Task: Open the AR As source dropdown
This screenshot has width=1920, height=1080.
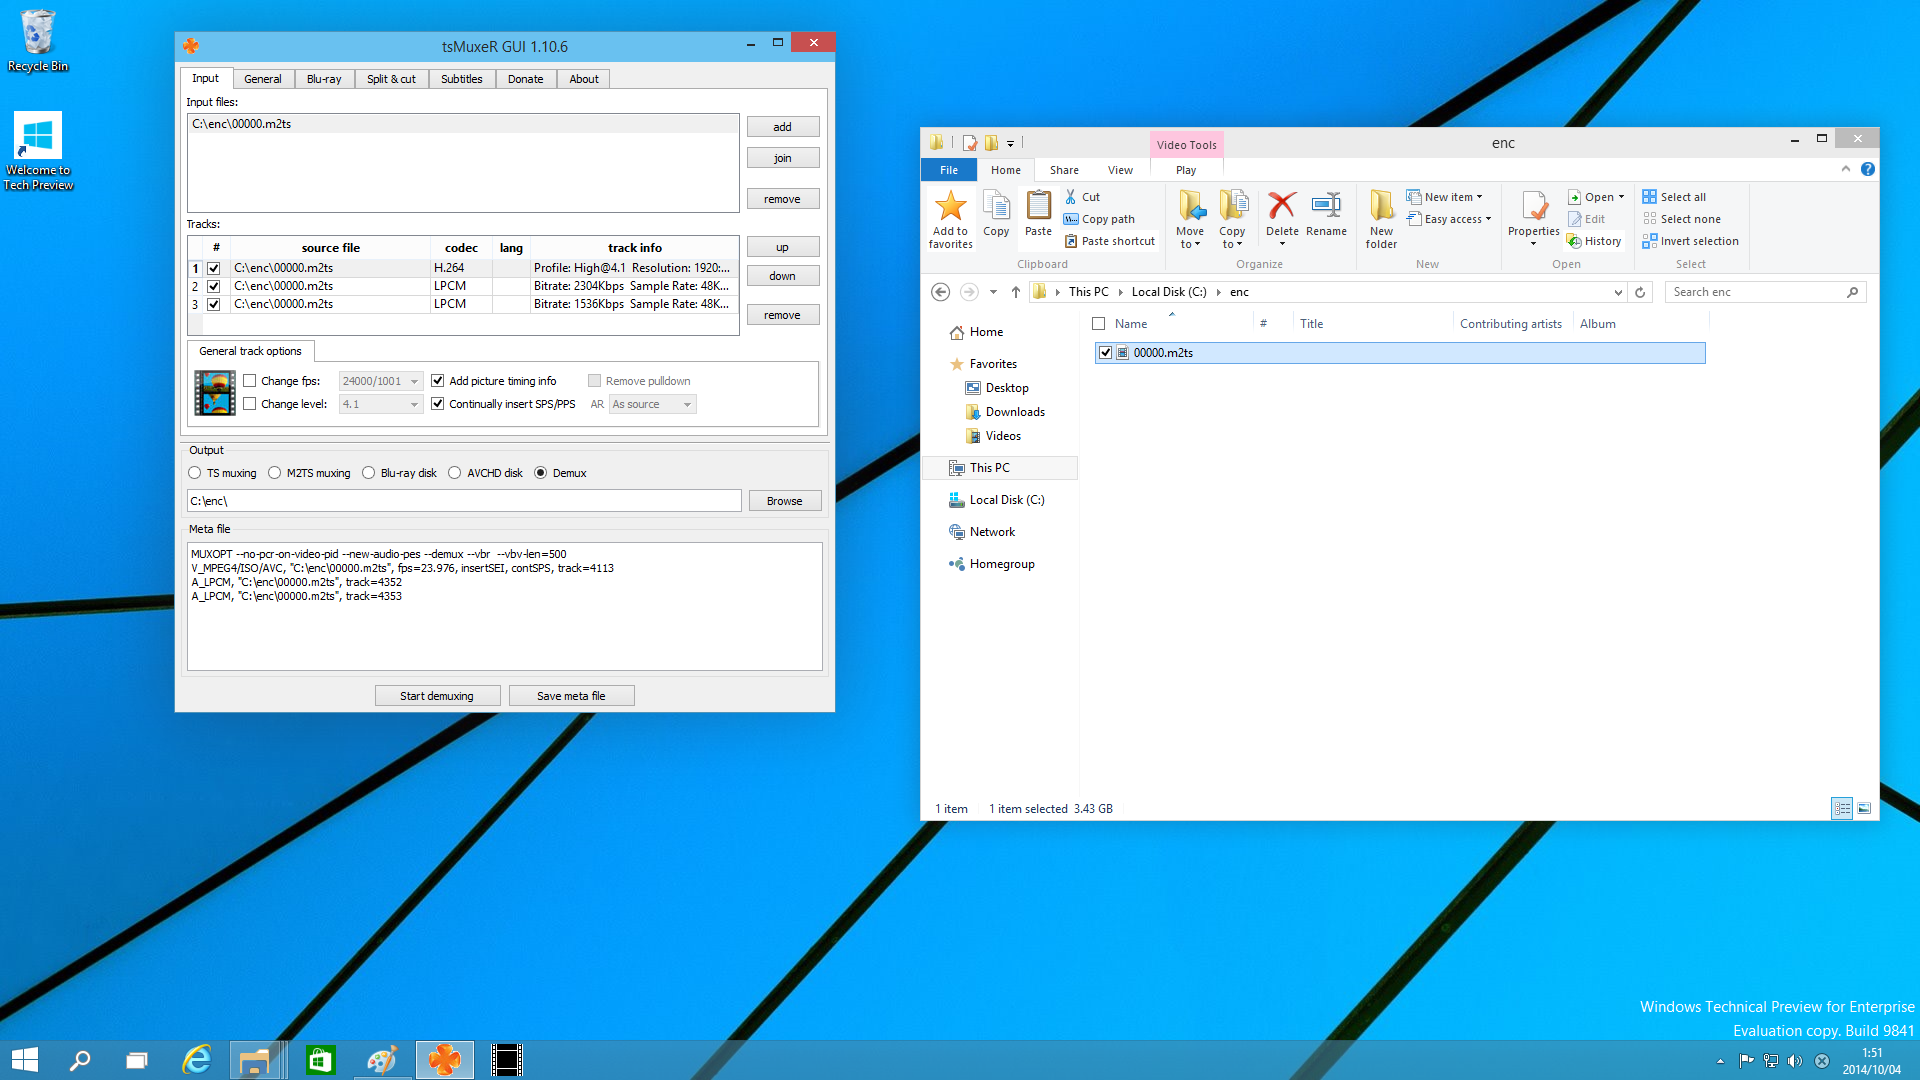Action: pyautogui.click(x=653, y=404)
